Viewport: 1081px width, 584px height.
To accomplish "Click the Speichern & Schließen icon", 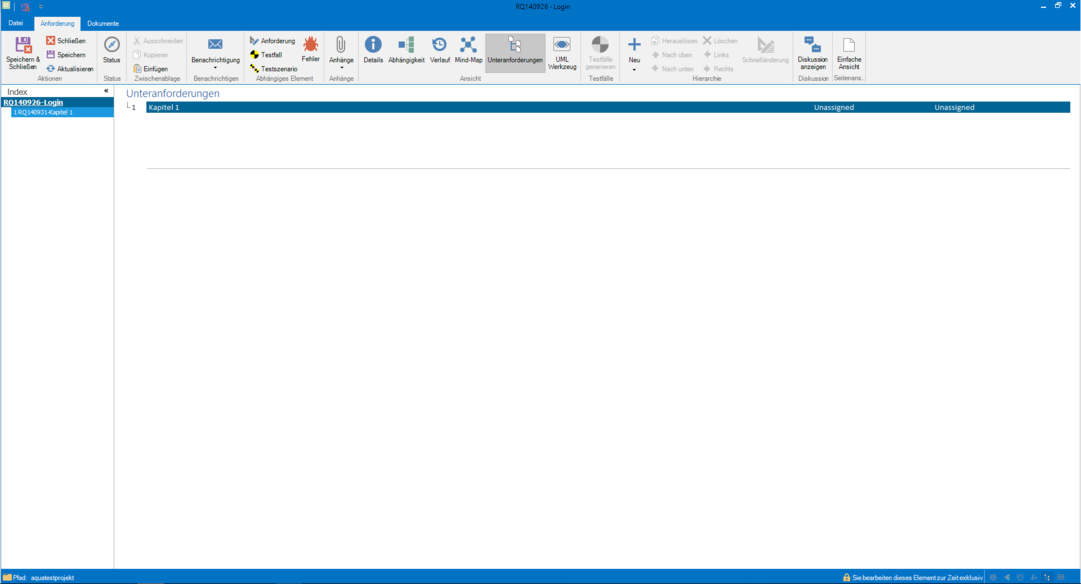I will 23,46.
